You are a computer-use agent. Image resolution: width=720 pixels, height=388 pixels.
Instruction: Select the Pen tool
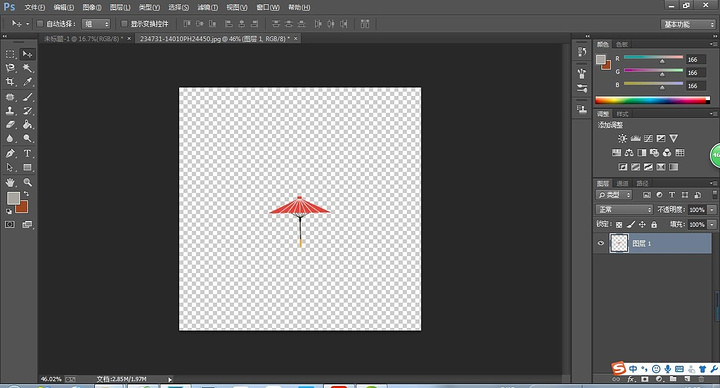click(10, 153)
